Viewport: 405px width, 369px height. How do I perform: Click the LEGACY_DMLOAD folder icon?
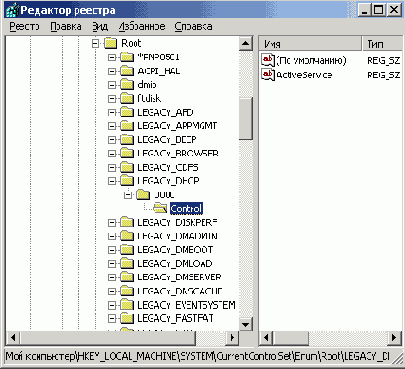127,264
